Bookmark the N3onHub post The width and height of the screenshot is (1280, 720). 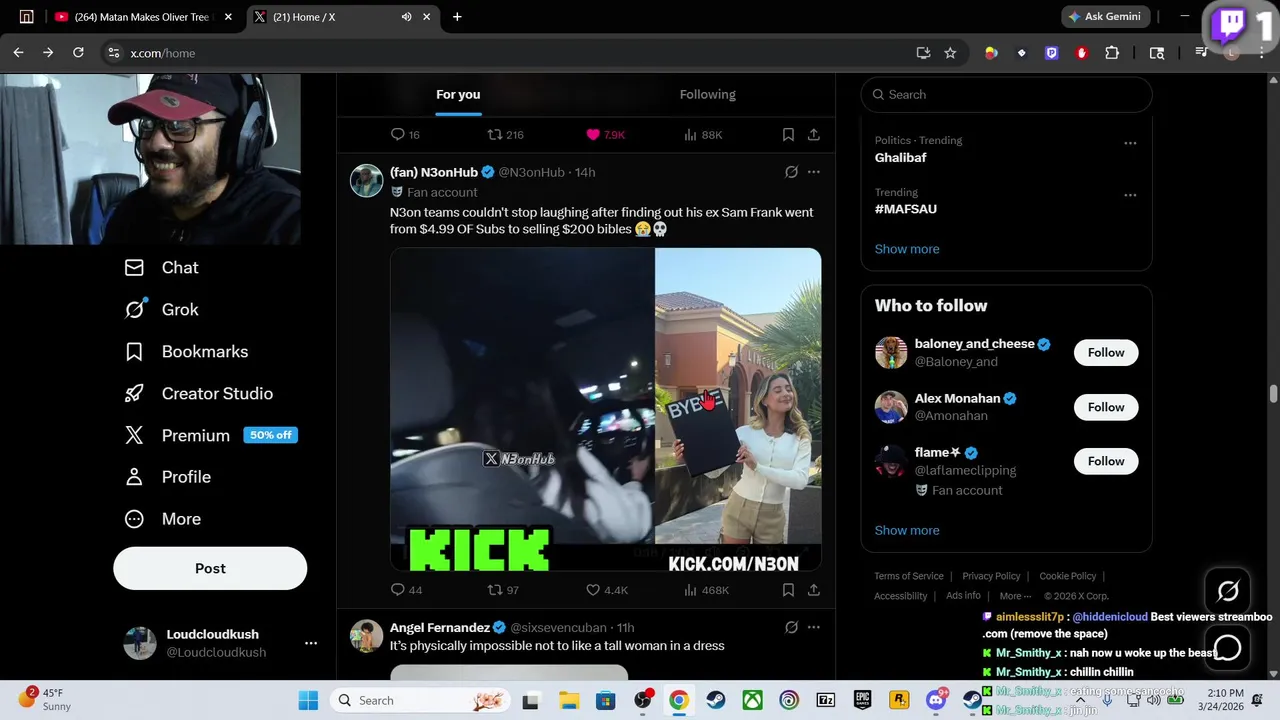[788, 590]
